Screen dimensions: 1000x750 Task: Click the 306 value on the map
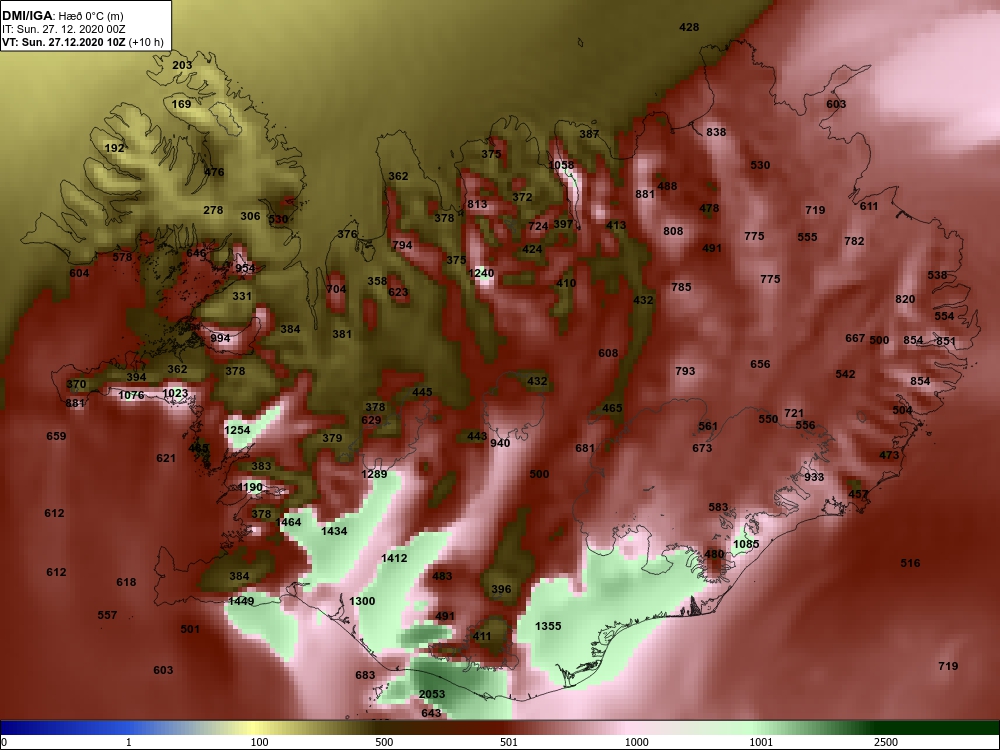click(x=250, y=217)
